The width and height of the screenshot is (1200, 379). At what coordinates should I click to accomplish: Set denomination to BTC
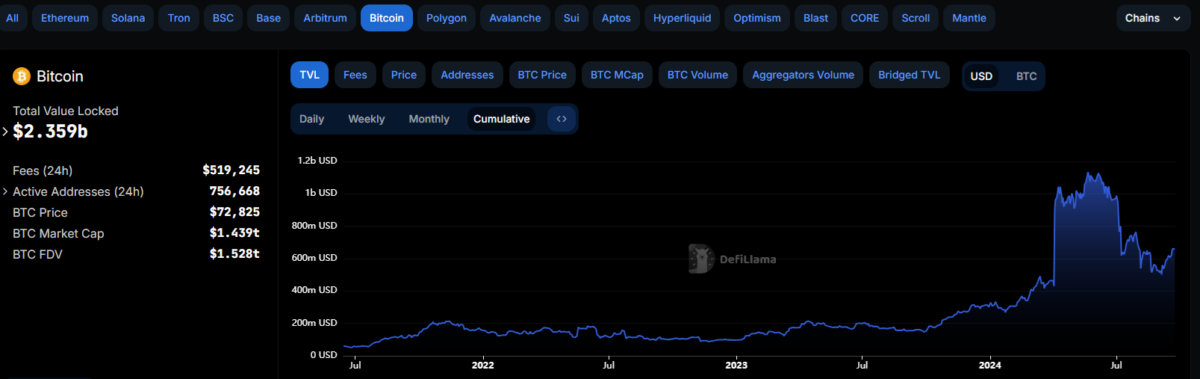(1026, 76)
